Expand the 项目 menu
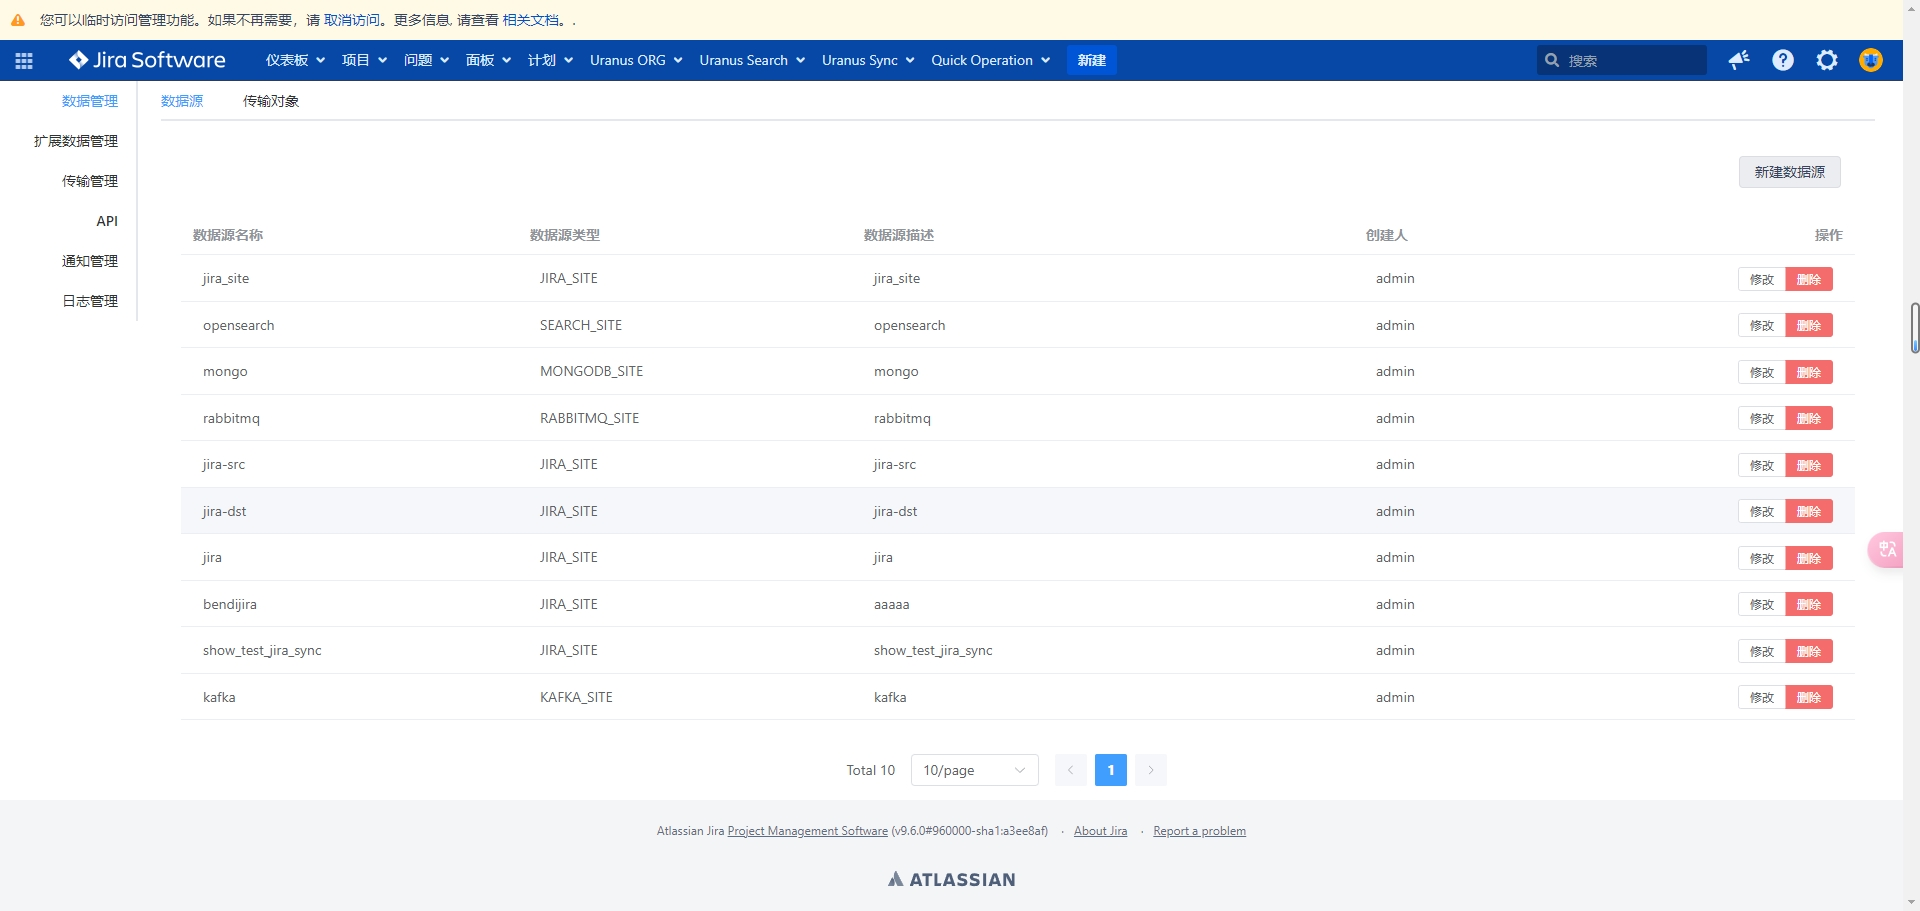The image size is (1920, 911). pyautogui.click(x=364, y=60)
